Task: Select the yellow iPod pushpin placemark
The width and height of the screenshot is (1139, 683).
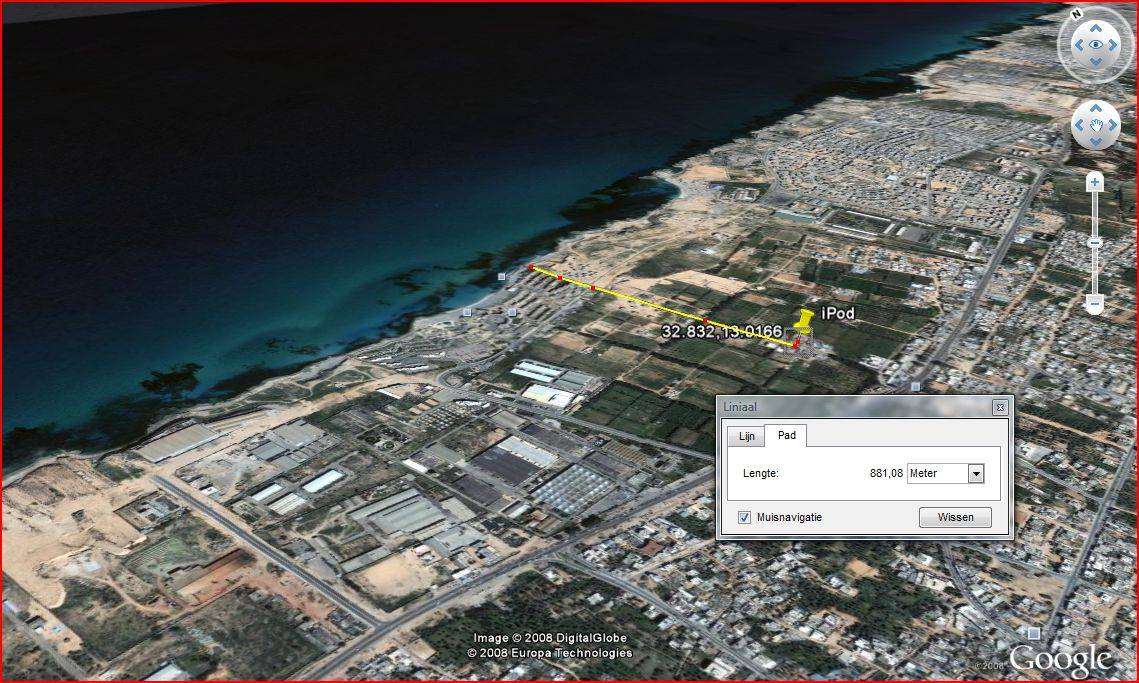Action: (805, 322)
